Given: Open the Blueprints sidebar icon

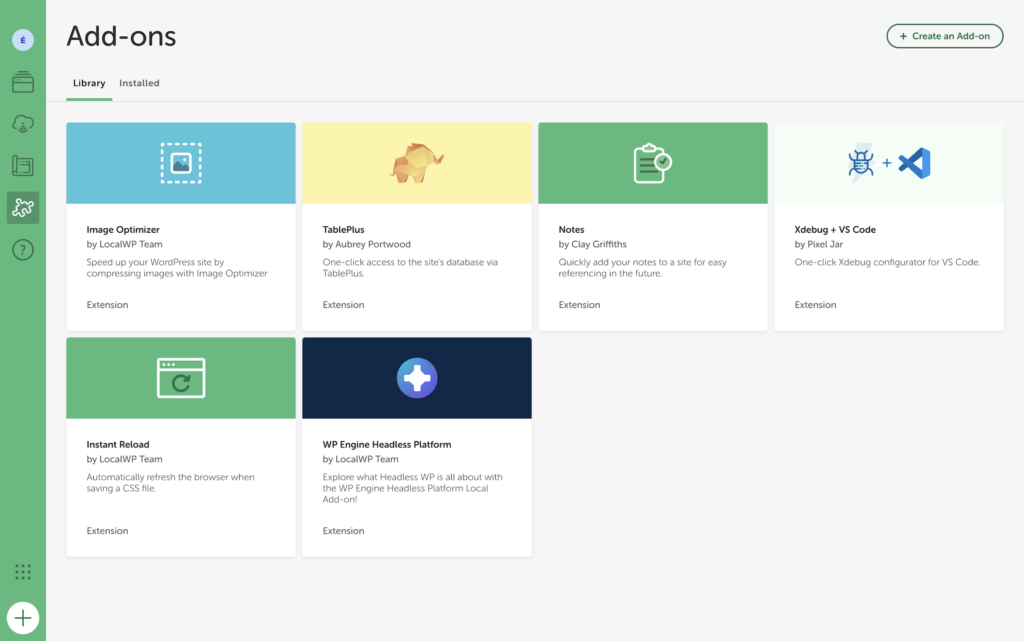Looking at the screenshot, I should pyautogui.click(x=23, y=166).
